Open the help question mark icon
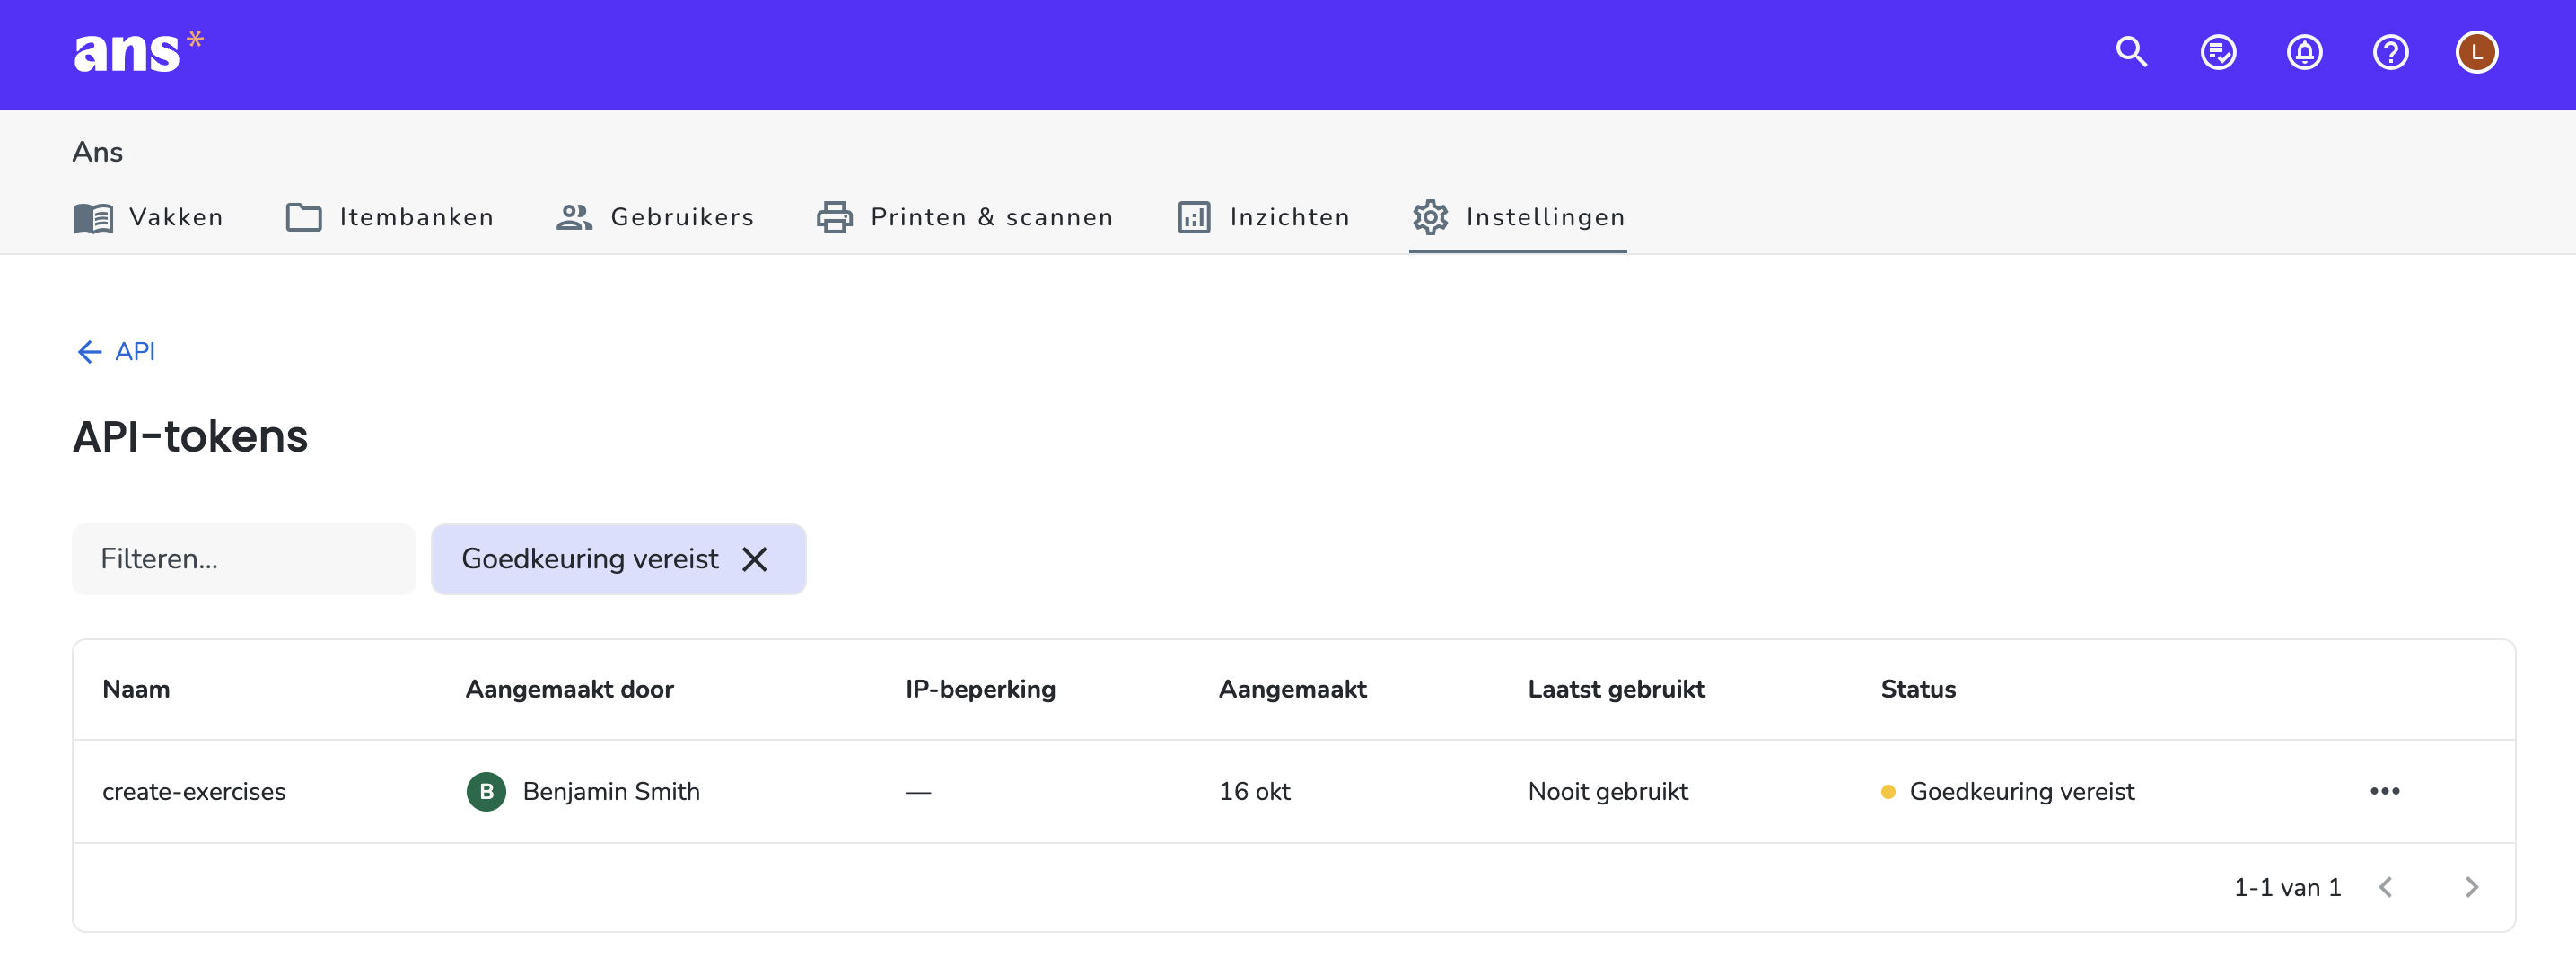2576x975 pixels. [2390, 52]
